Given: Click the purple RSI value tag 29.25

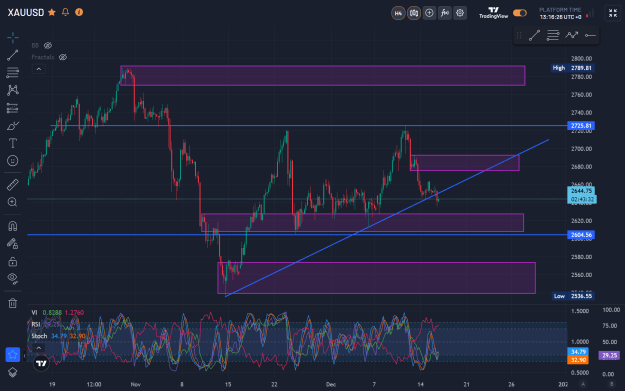Looking at the screenshot, I should point(609,355).
